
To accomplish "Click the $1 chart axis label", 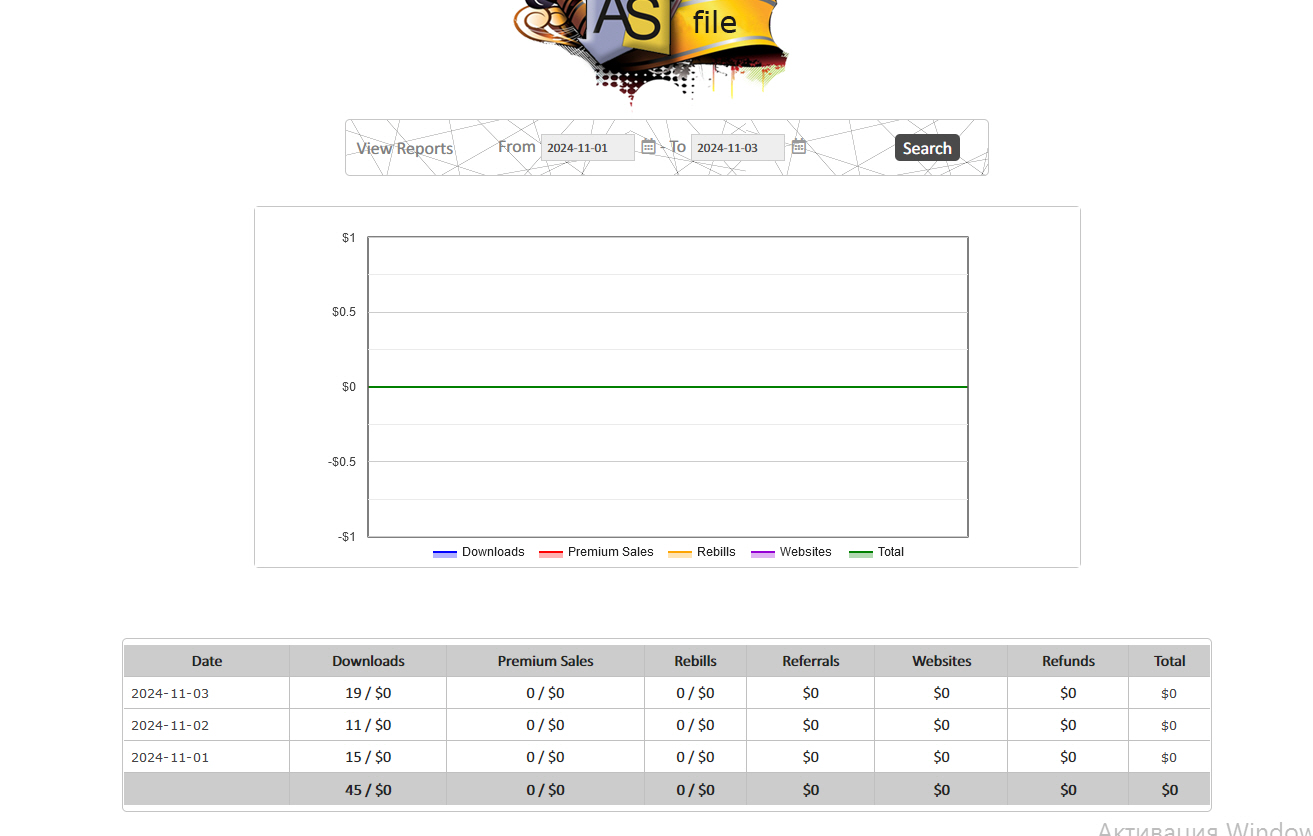I will pyautogui.click(x=348, y=238).
